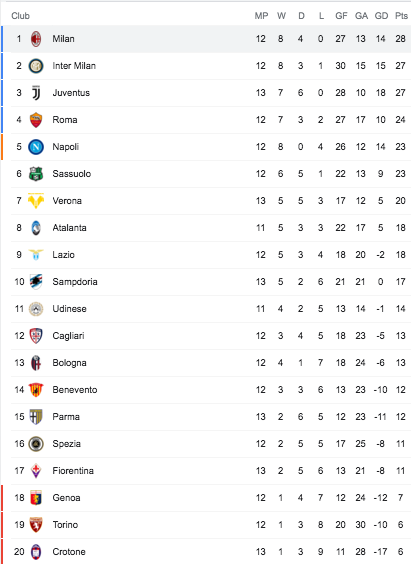The image size is (411, 564).
Task: Select the Torino bull badge
Action: point(36,524)
